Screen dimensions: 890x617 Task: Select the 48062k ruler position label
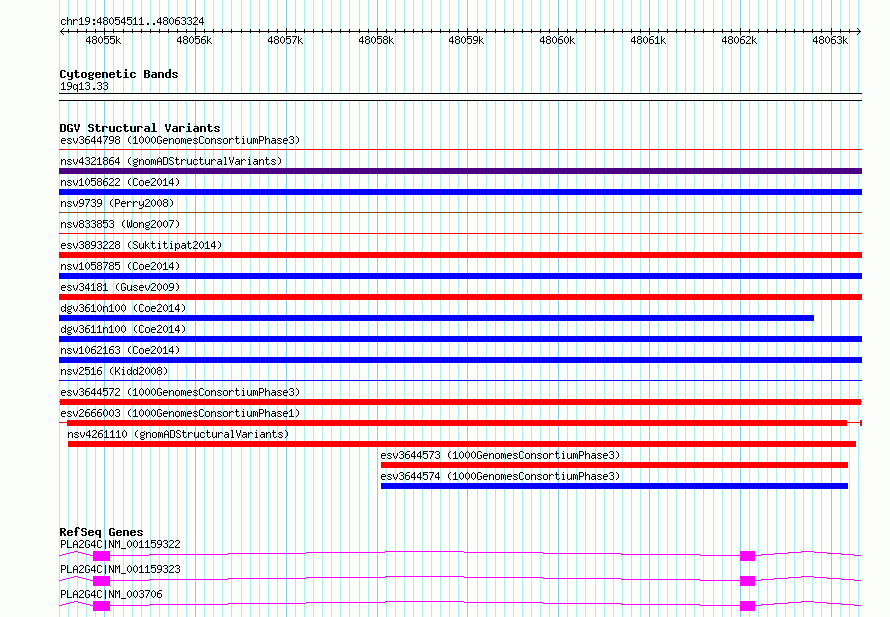[739, 40]
